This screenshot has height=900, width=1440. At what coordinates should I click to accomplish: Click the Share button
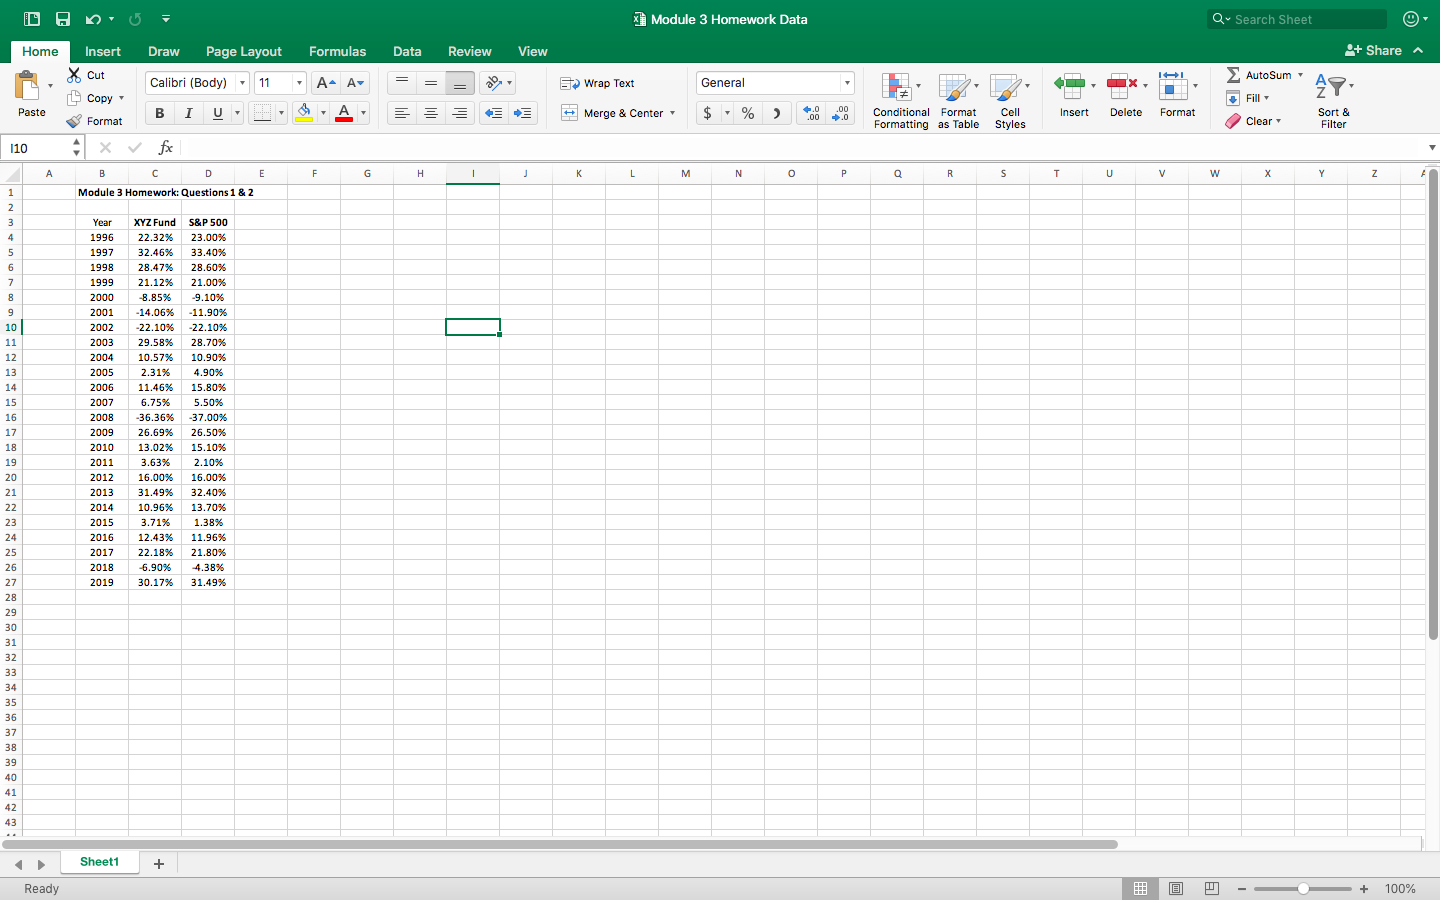pos(1376,50)
